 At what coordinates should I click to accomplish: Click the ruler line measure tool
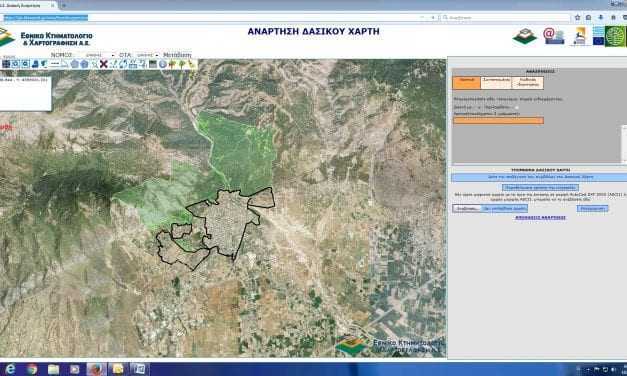click(55, 64)
